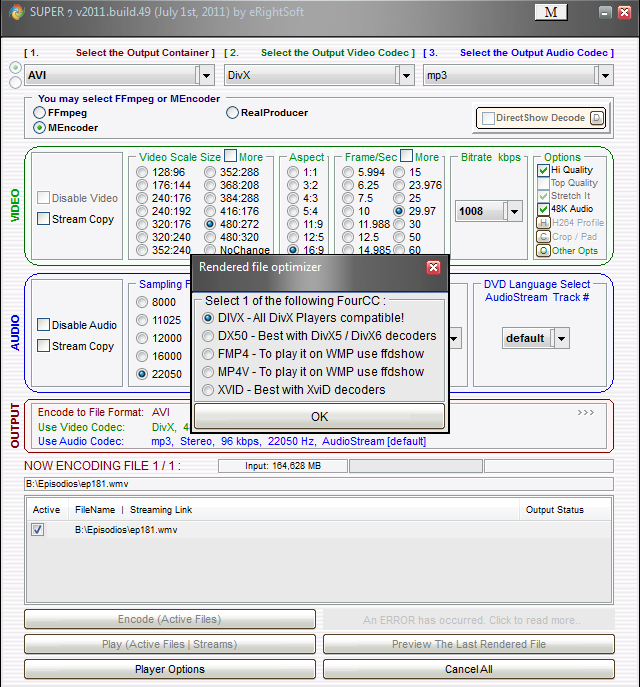Viewport: 640px width, 687px height.
Task: Click the Input 164,628 MB progress field
Action: coord(283,466)
